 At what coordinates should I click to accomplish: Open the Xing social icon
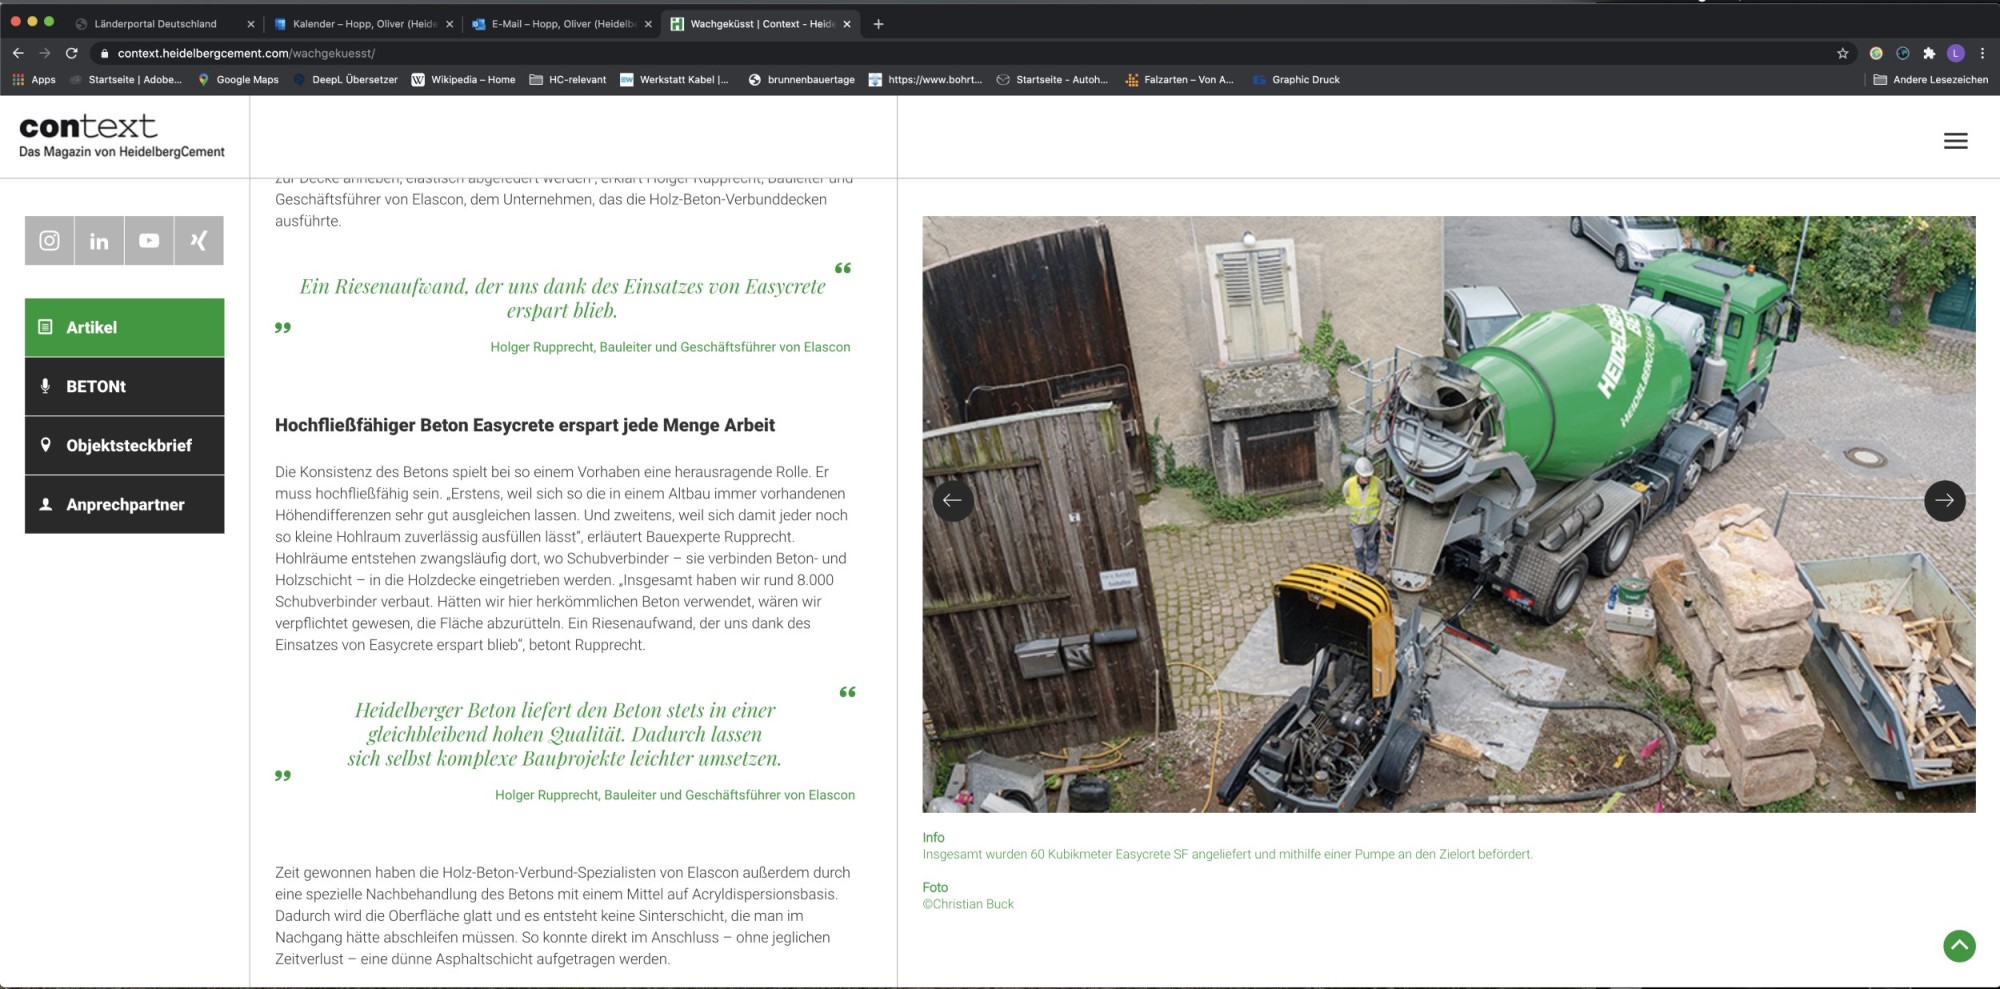point(199,240)
